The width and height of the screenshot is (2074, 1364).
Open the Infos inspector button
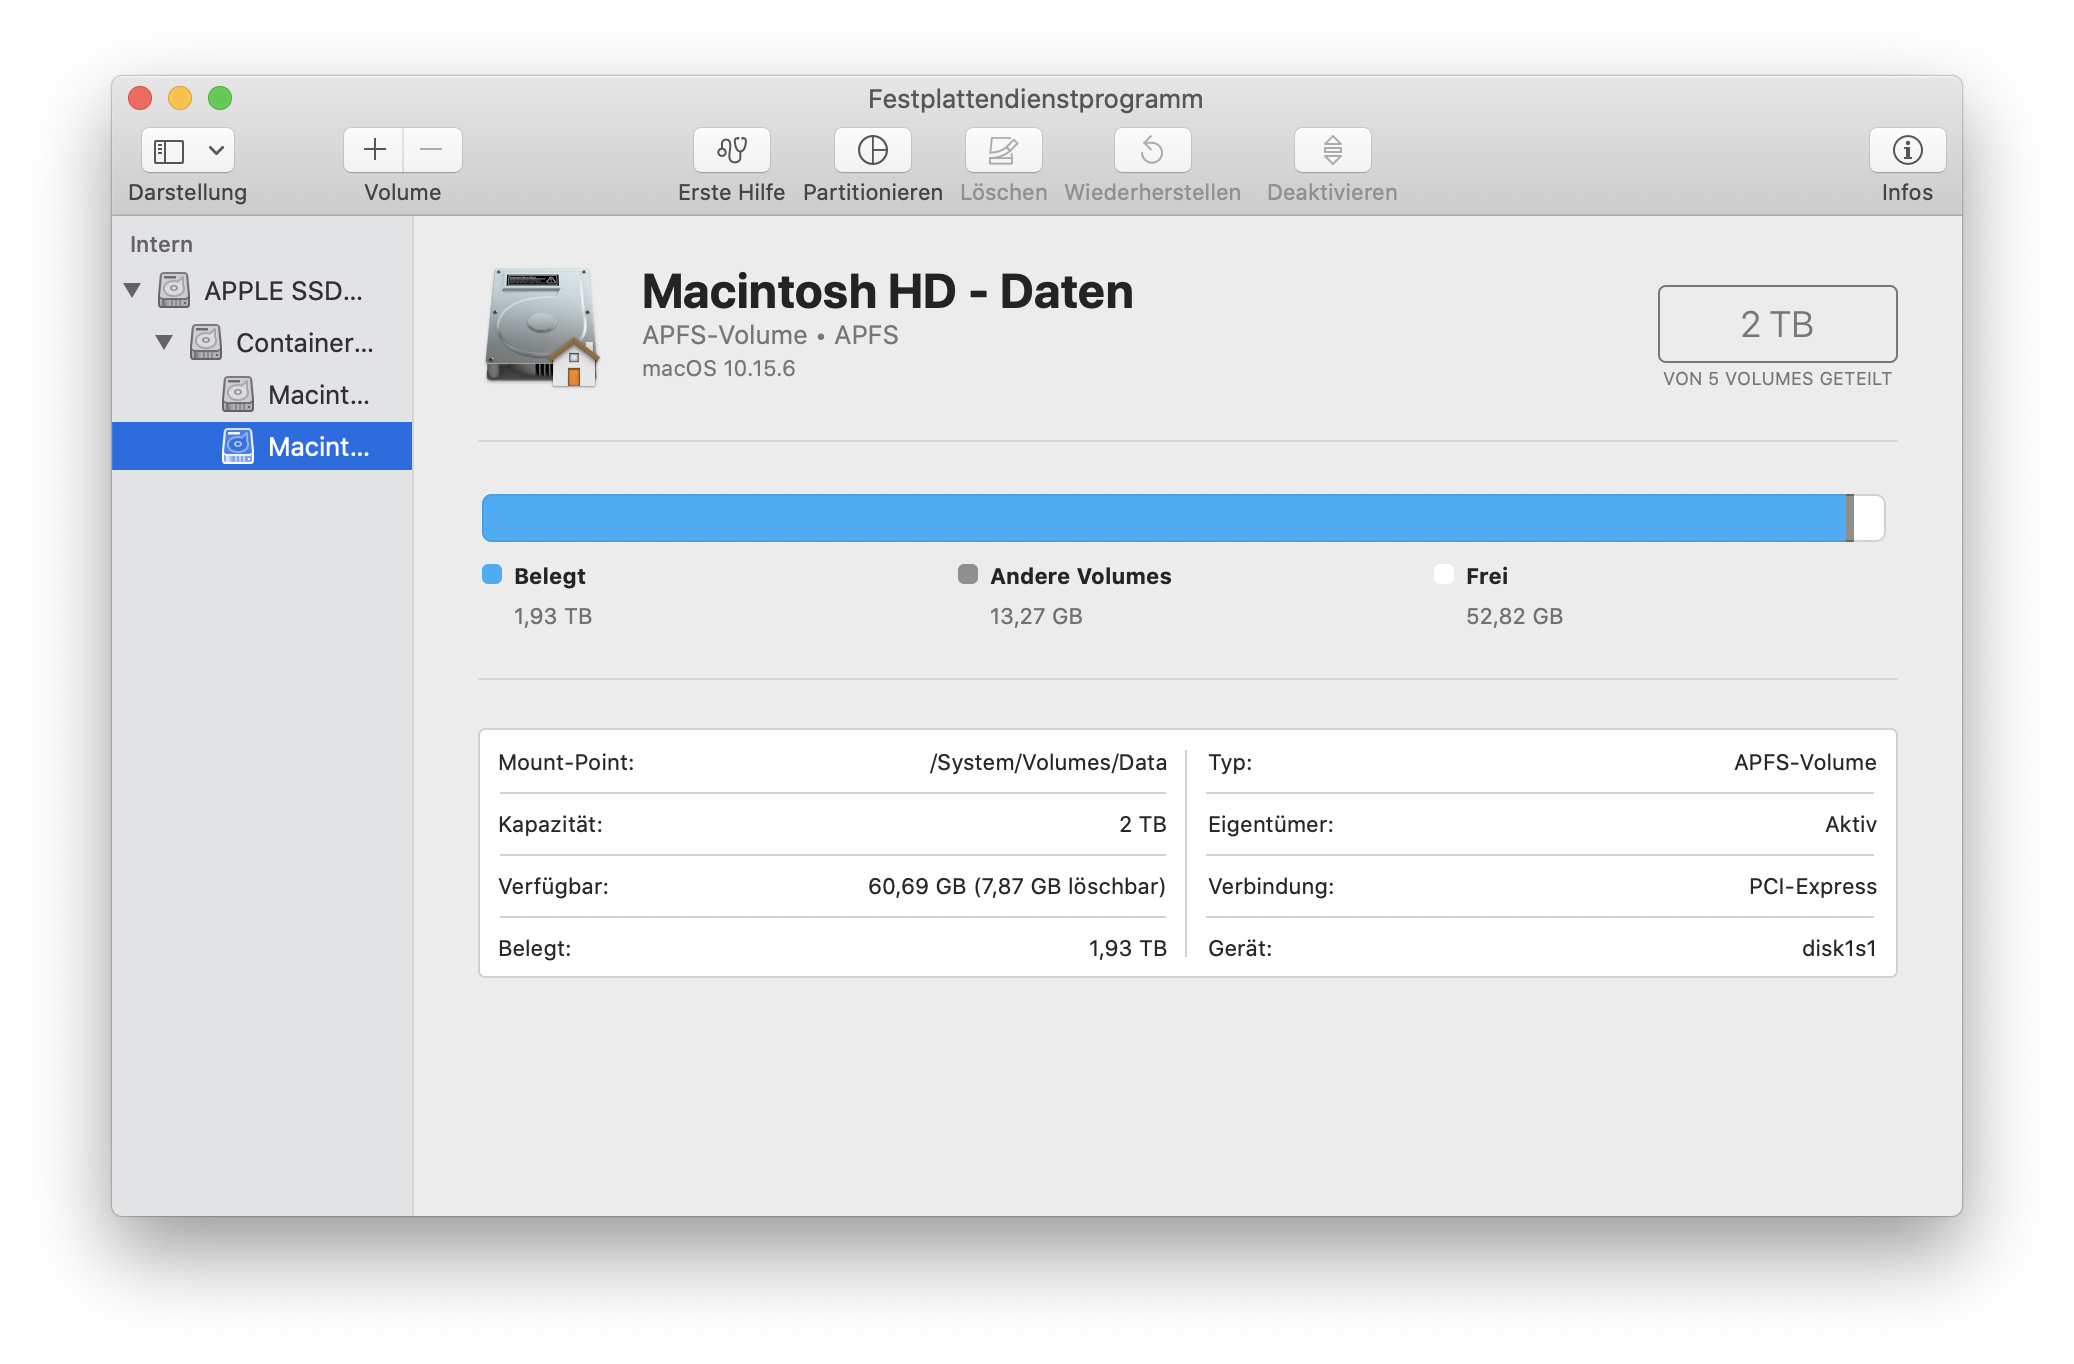click(x=1906, y=150)
